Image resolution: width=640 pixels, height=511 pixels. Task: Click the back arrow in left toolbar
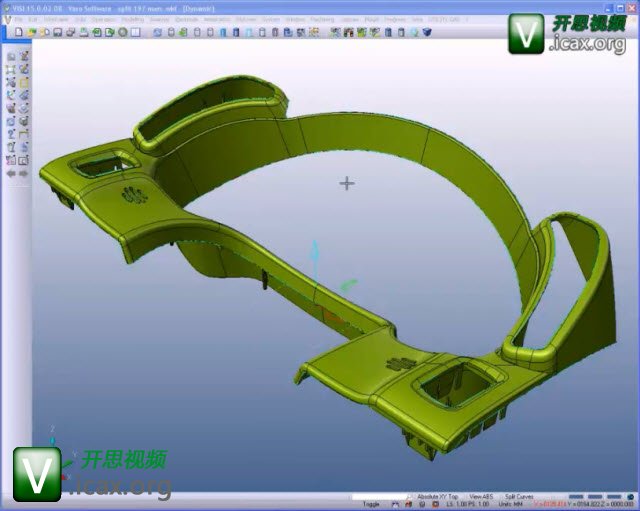[x=11, y=173]
